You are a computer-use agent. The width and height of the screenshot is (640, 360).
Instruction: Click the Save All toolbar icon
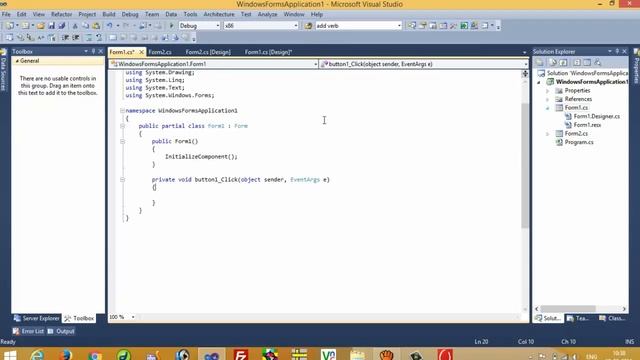point(62,26)
